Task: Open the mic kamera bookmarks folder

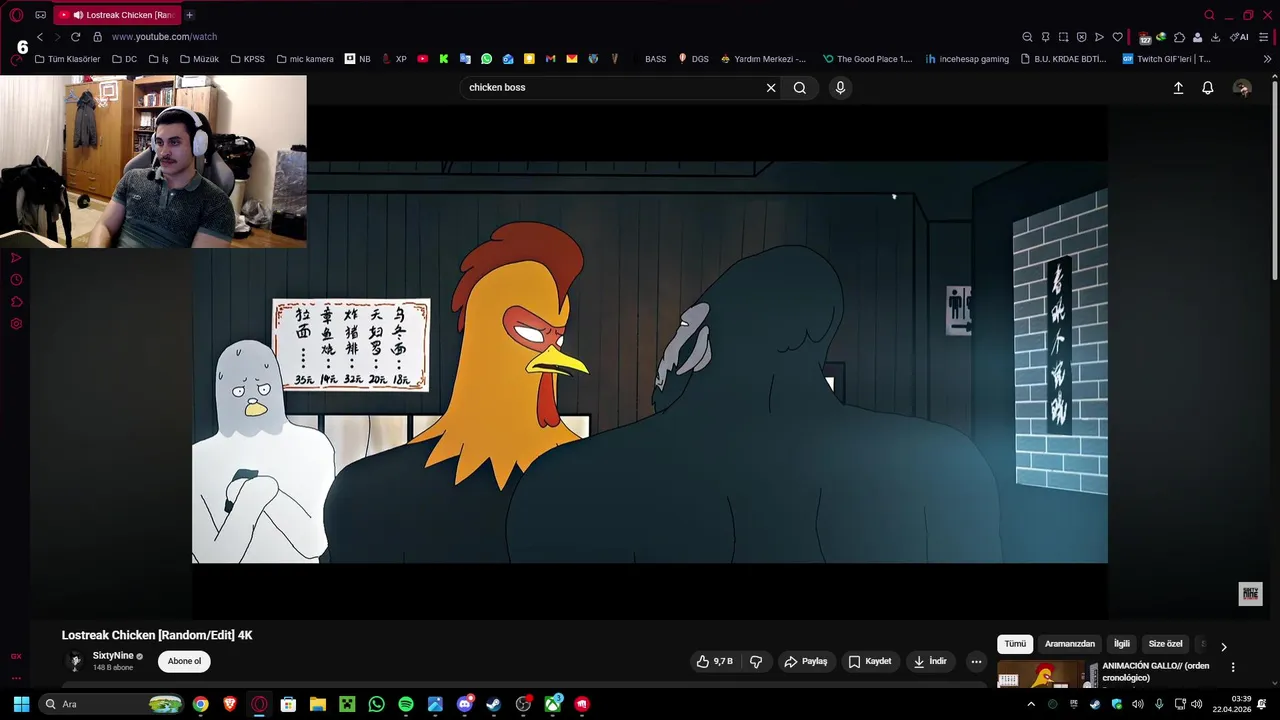Action: pyautogui.click(x=305, y=59)
